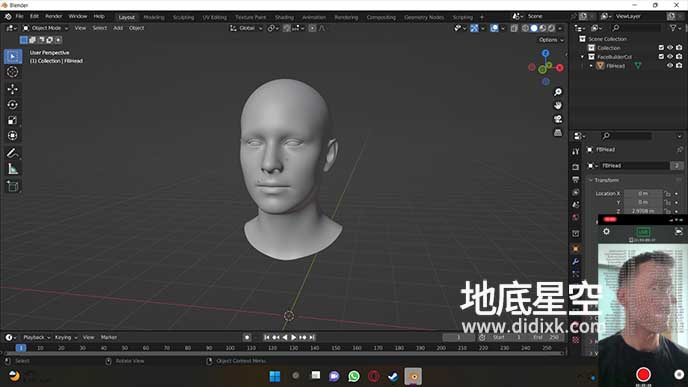Image resolution: width=688 pixels, height=387 pixels.
Task: Open Tool properties tab icon
Action: (x=576, y=151)
